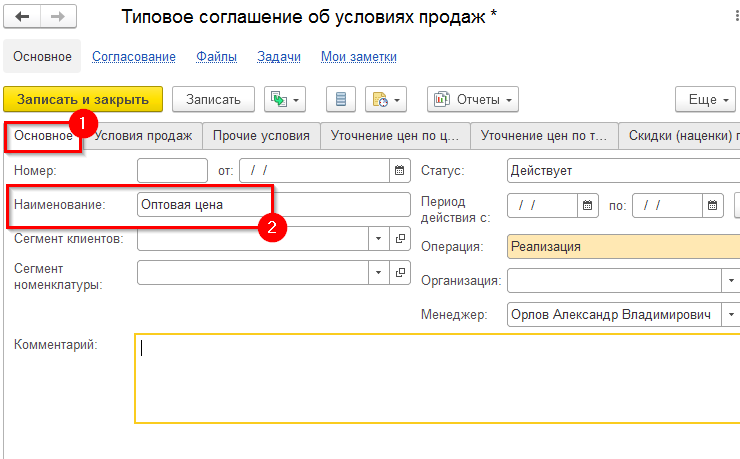
Task: Open the Еще menu
Action: (x=703, y=99)
